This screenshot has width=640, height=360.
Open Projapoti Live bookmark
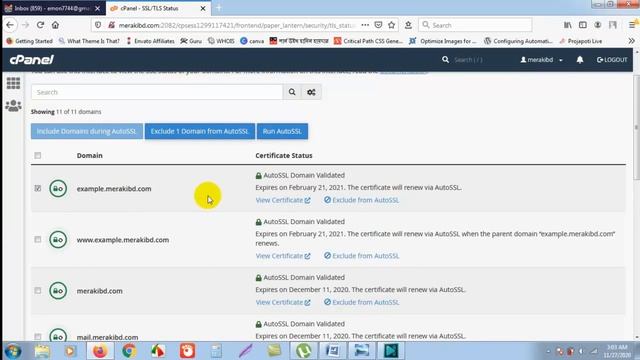tap(581, 41)
